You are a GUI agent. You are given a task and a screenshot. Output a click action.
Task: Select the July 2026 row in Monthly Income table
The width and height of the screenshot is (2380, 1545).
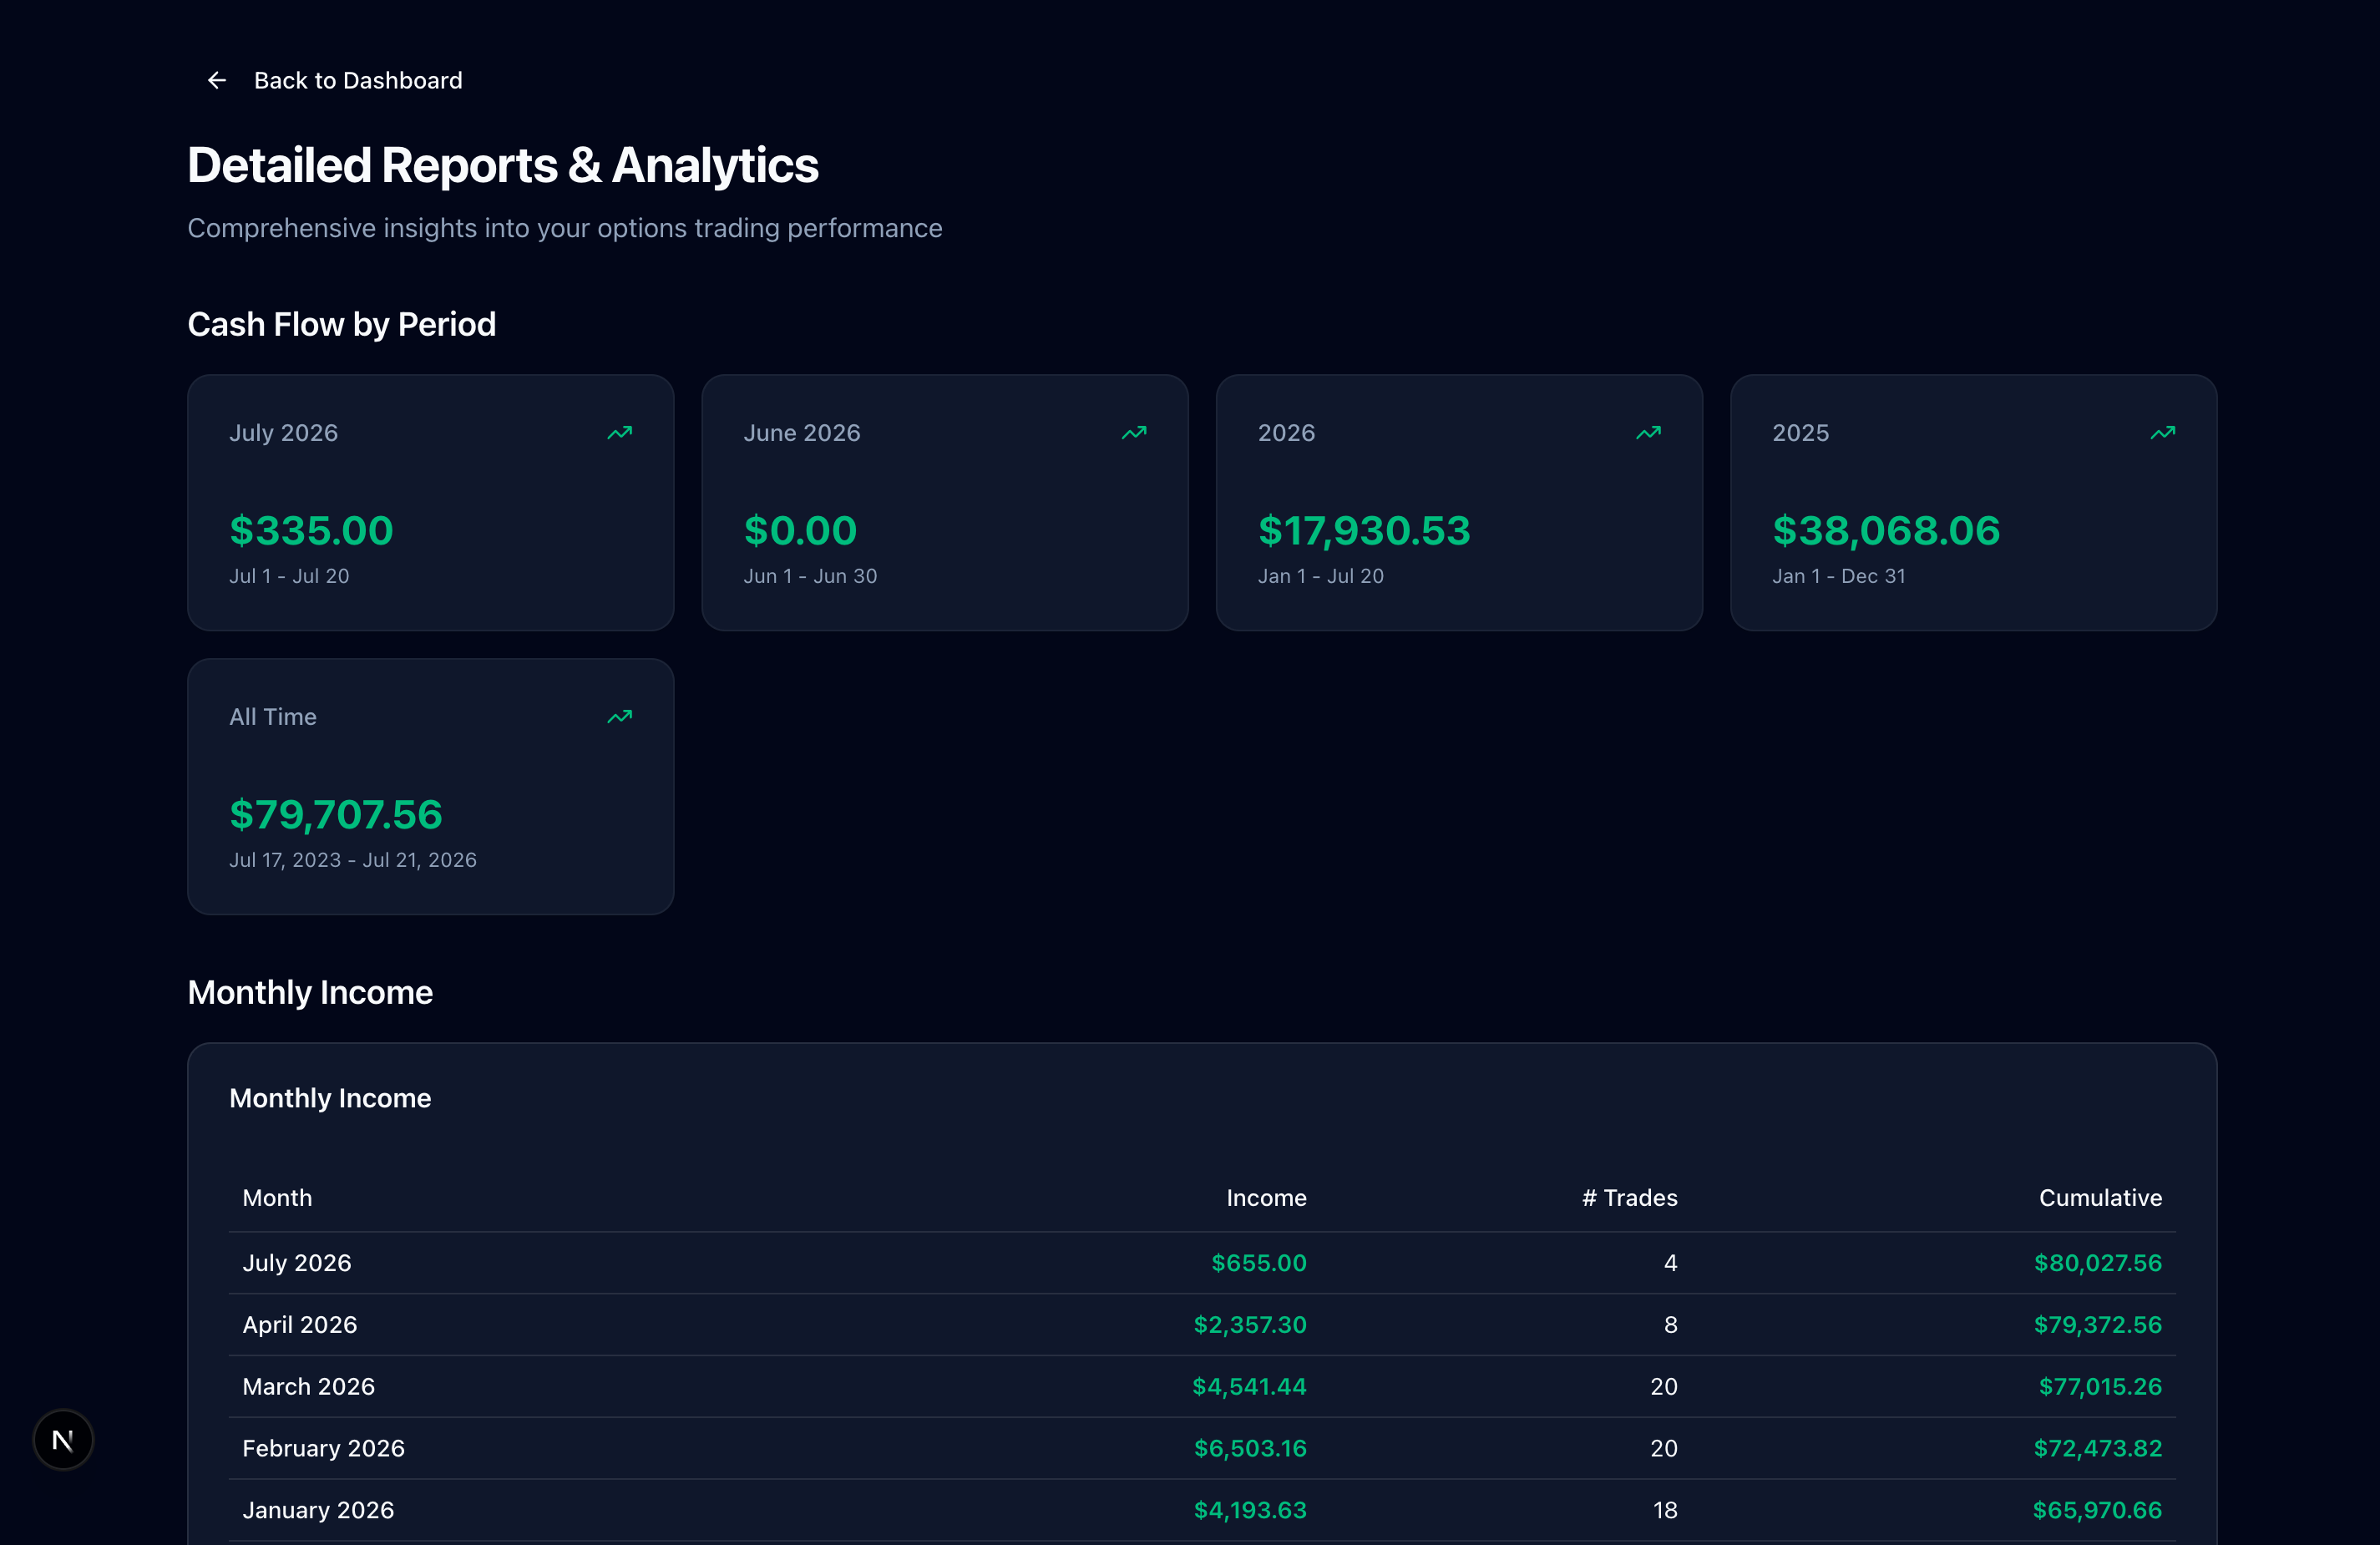tap(1202, 1263)
